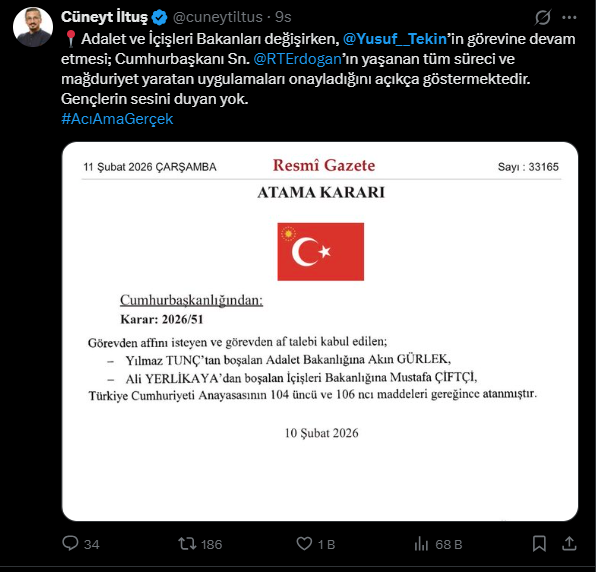Click the @cuneytiltus handle
Viewport: 596px width, 572px height.
pos(217,17)
